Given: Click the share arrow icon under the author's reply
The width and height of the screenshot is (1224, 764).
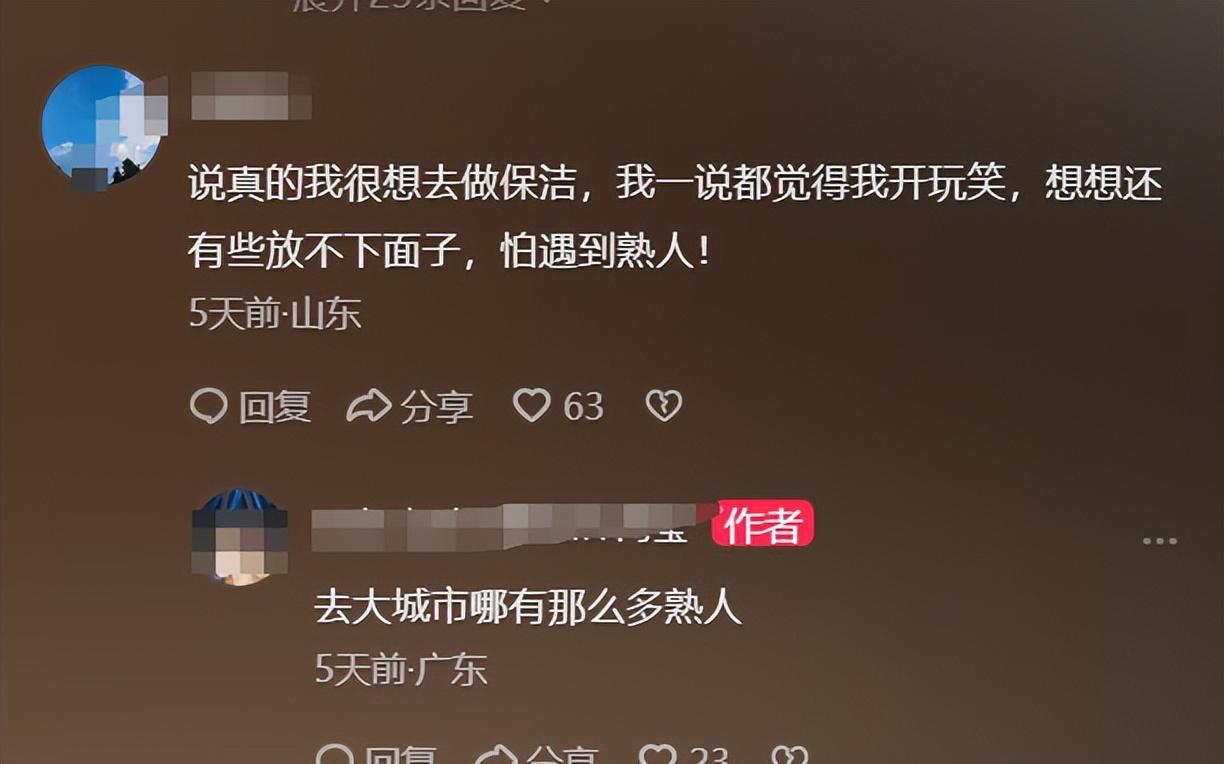Looking at the screenshot, I should click(x=495, y=755).
